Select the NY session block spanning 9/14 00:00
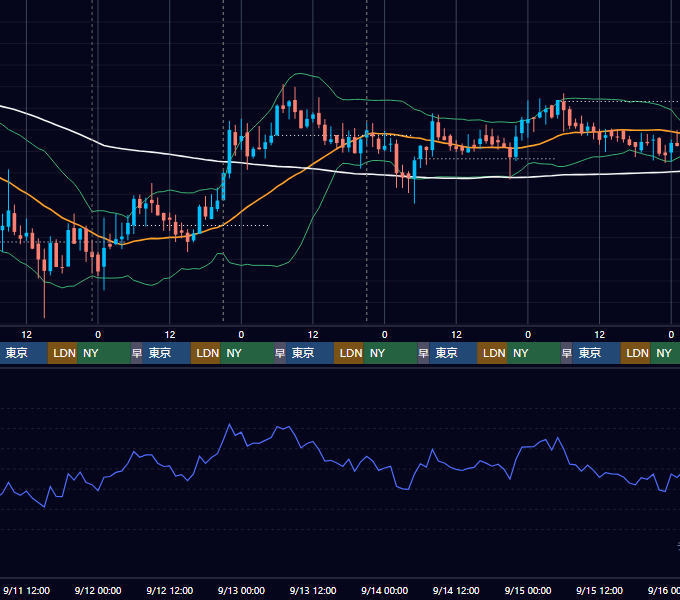This screenshot has width=680, height=600. (x=390, y=353)
